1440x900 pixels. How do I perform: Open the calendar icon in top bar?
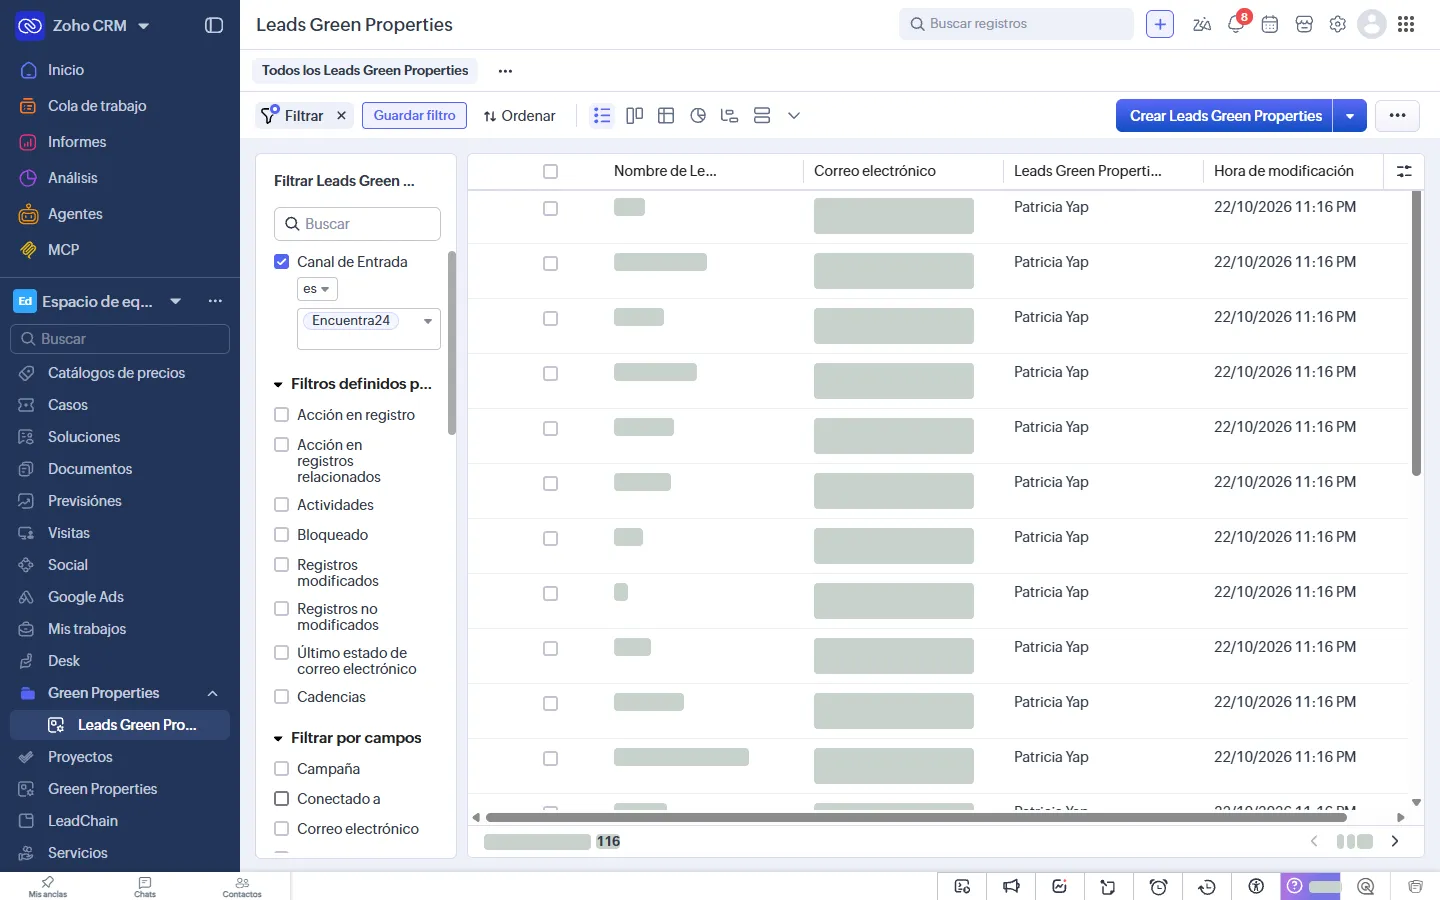coord(1270,24)
